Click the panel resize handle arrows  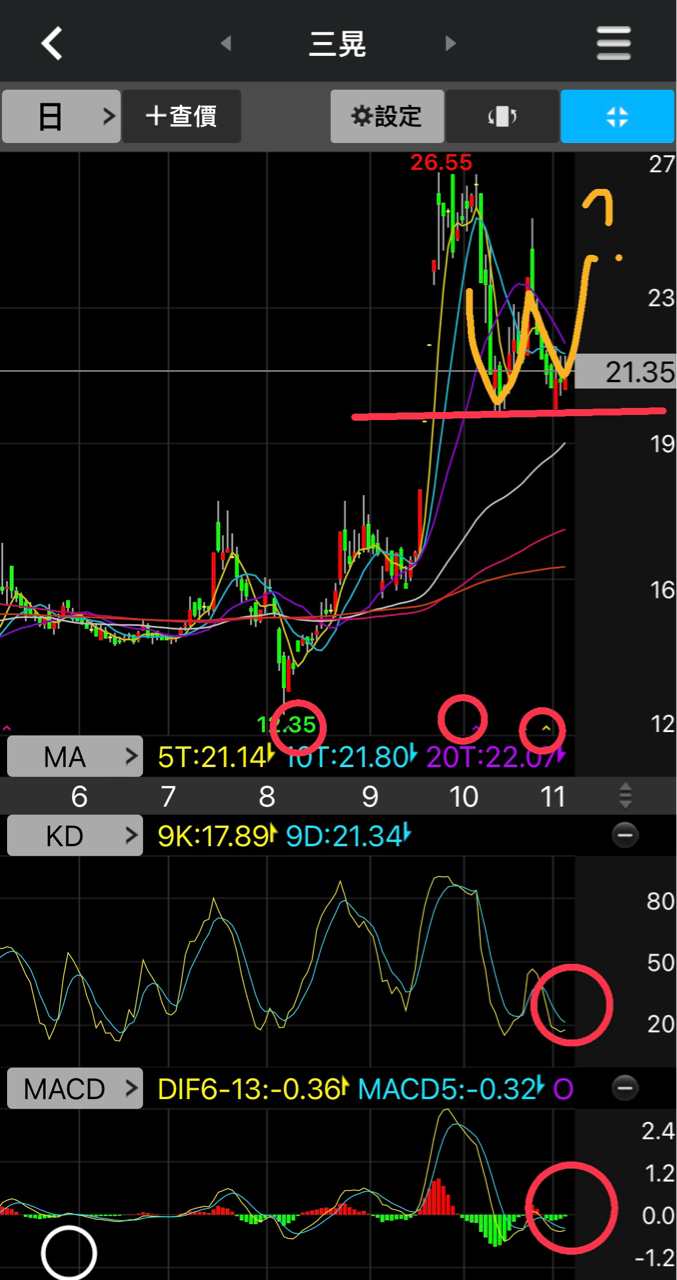click(625, 796)
